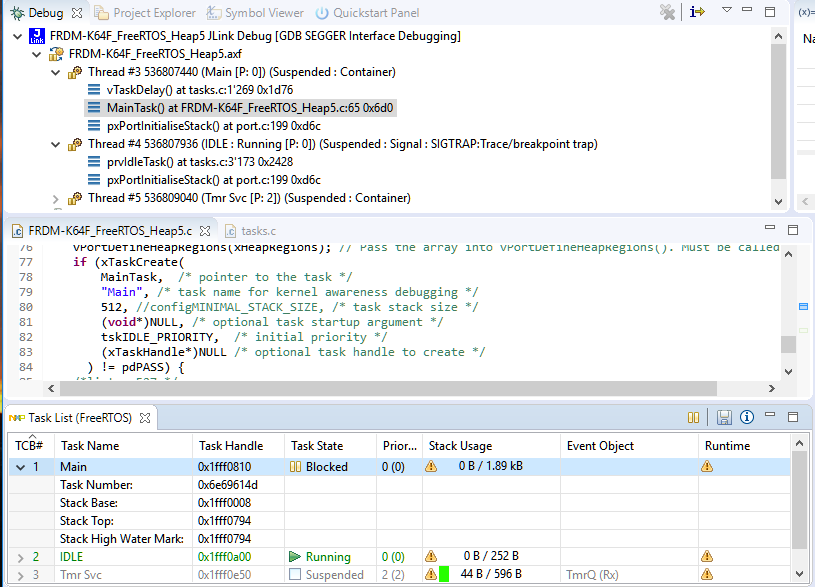The image size is (815, 587).
Task: Collapse Thread #3 Main node
Action: point(56,72)
